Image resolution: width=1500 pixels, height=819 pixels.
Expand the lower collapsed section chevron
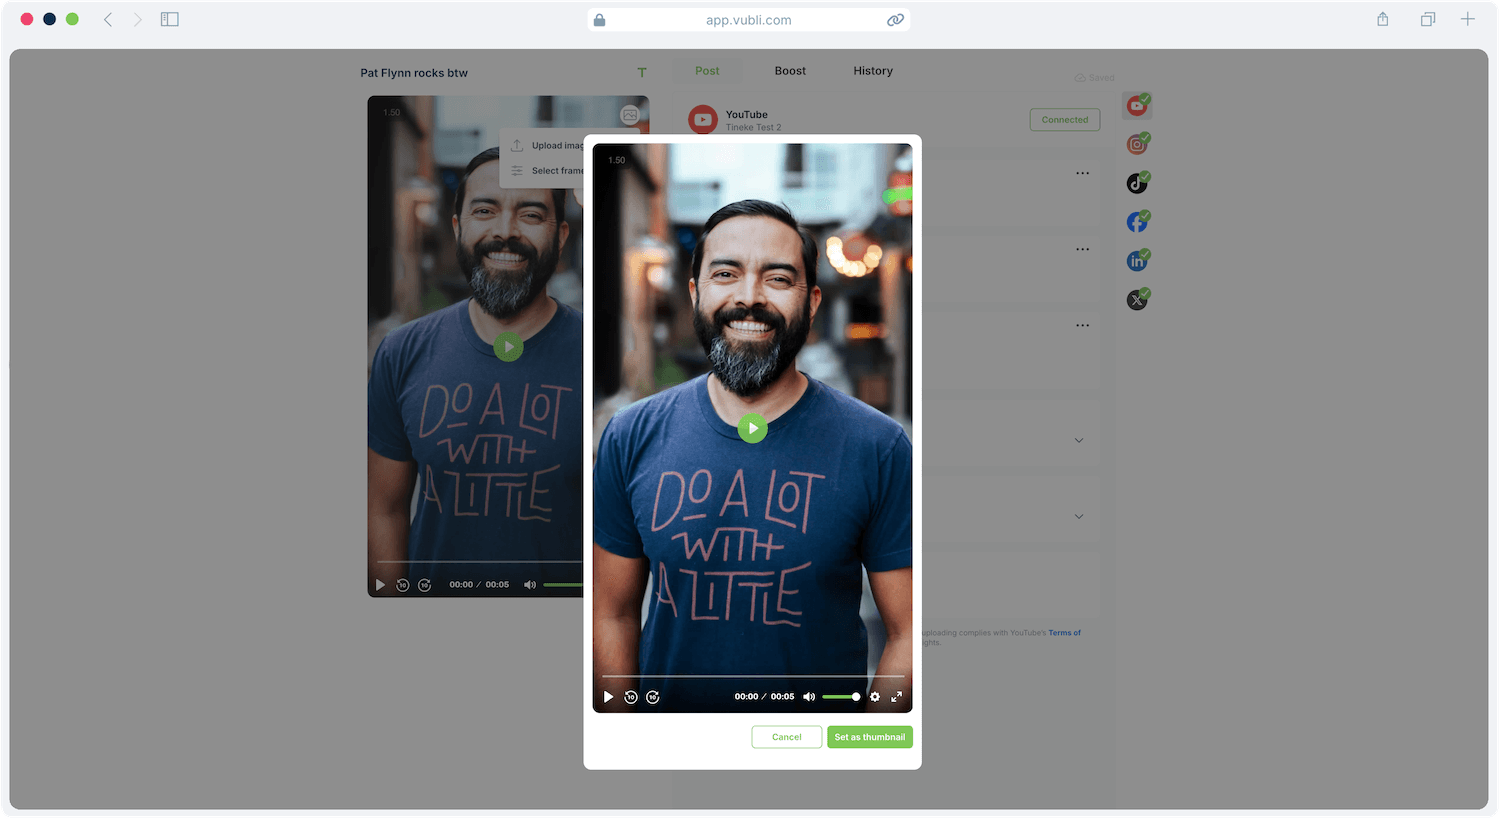point(1079,516)
